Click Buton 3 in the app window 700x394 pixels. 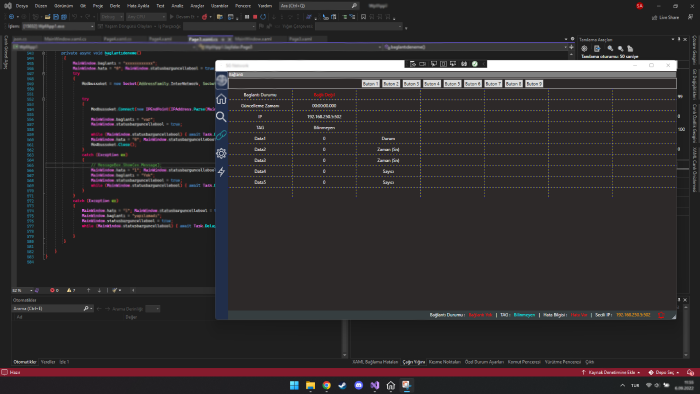[411, 84]
